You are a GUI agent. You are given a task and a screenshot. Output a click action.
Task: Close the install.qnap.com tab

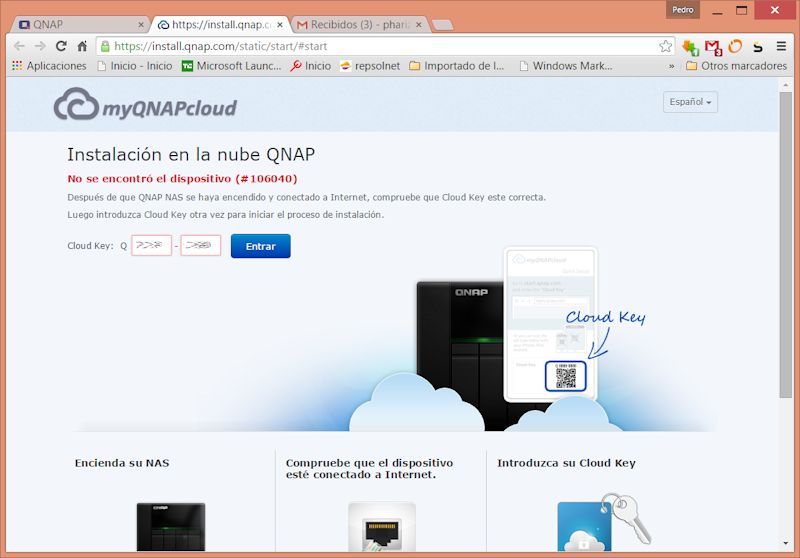pyautogui.click(x=280, y=24)
